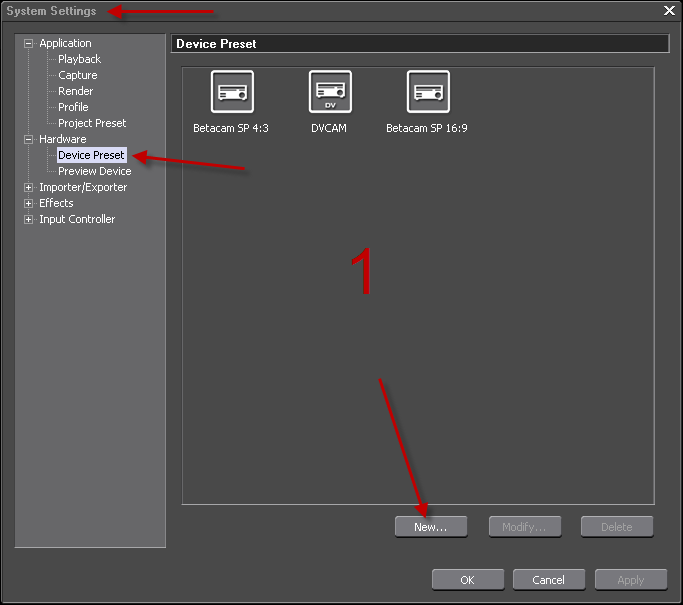Click the Input Controller tree label
Image resolution: width=683 pixels, height=605 pixels.
pyautogui.click(x=77, y=220)
